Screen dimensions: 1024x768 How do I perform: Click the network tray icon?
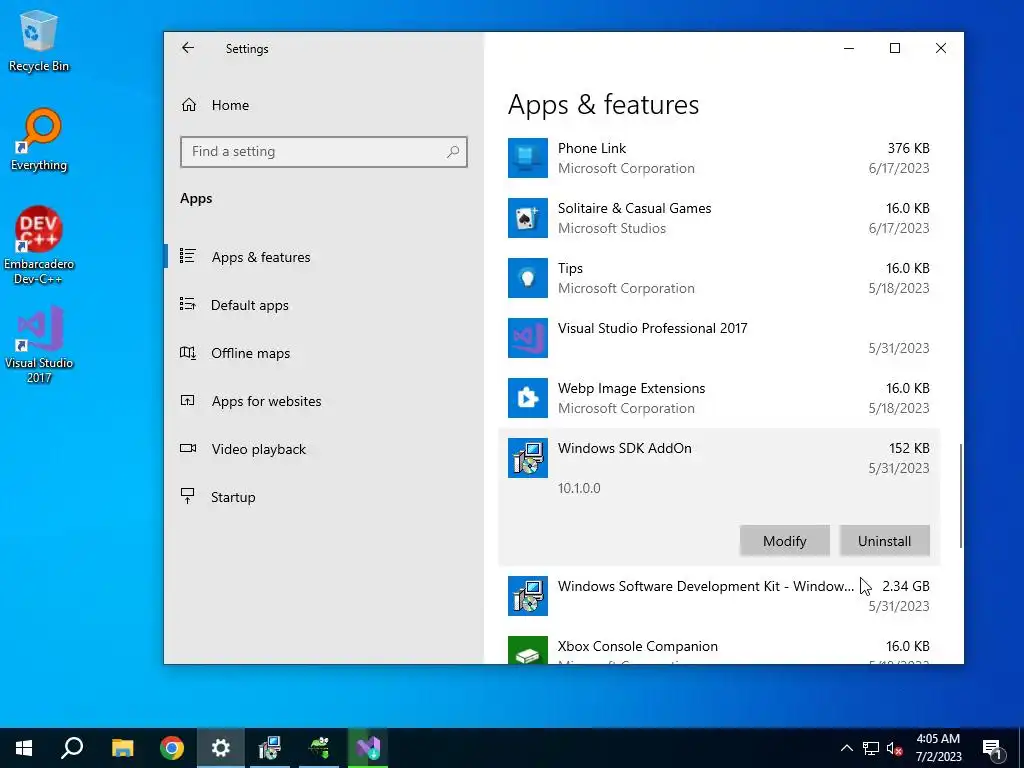pyautogui.click(x=871, y=748)
